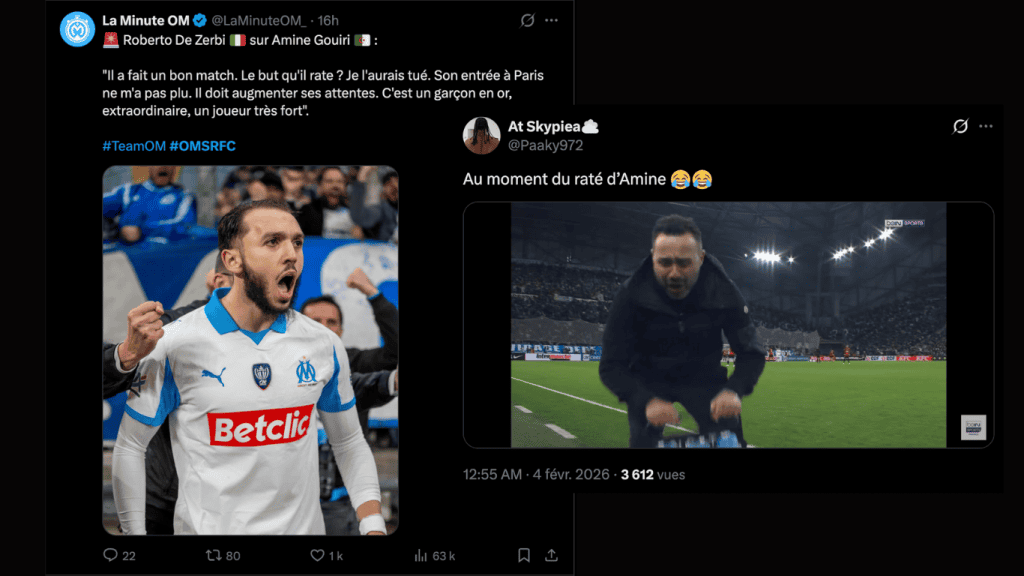Click Grok icon on At Skypiea tweet

pos(960,126)
